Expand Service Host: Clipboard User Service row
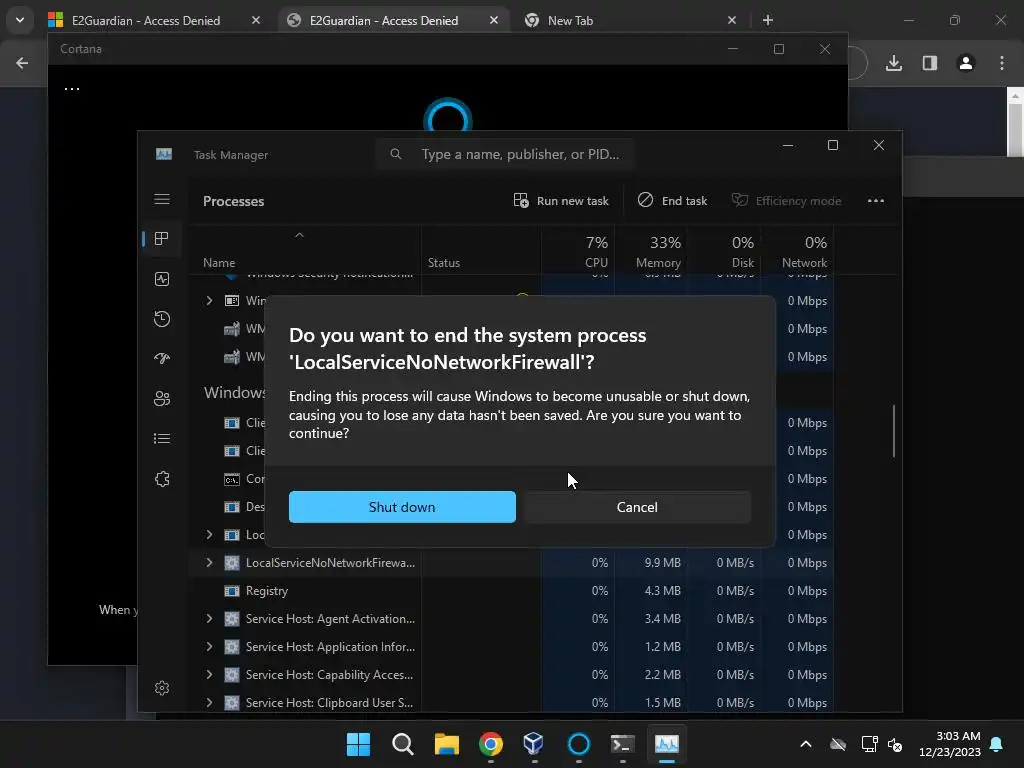This screenshot has height=768, width=1024. [209, 703]
